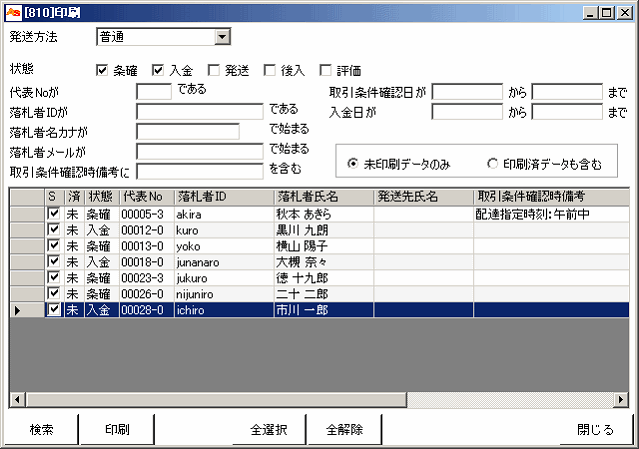
Task: Enable the 評価 status checkbox
Action: pyautogui.click(x=325, y=70)
